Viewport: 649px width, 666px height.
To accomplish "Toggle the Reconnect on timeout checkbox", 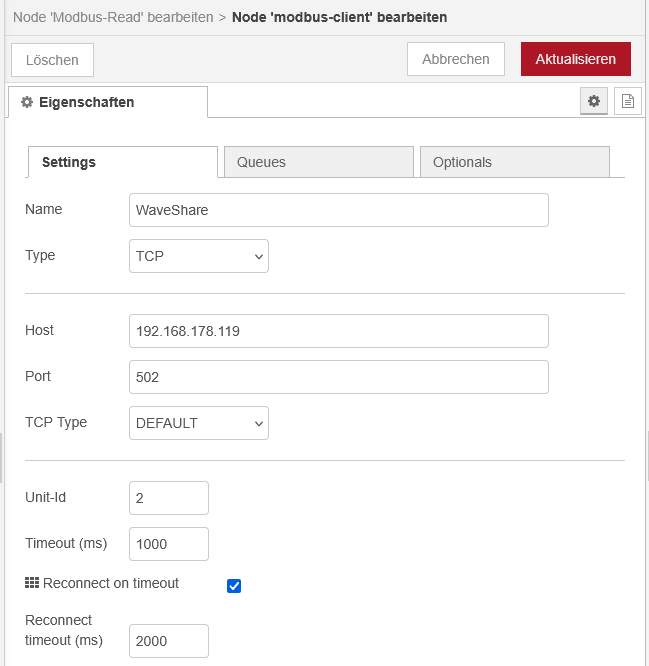I will [234, 585].
